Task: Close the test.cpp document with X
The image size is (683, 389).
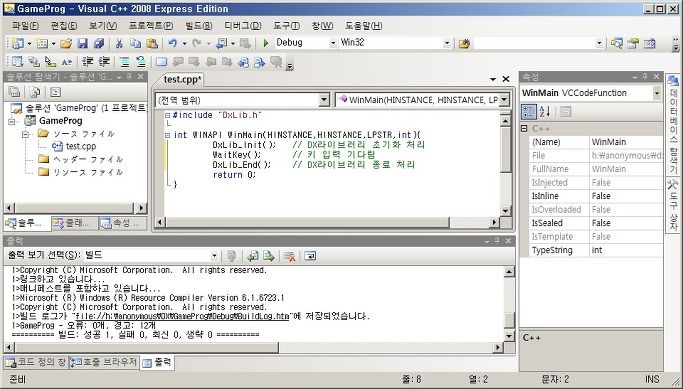Action: [x=506, y=79]
